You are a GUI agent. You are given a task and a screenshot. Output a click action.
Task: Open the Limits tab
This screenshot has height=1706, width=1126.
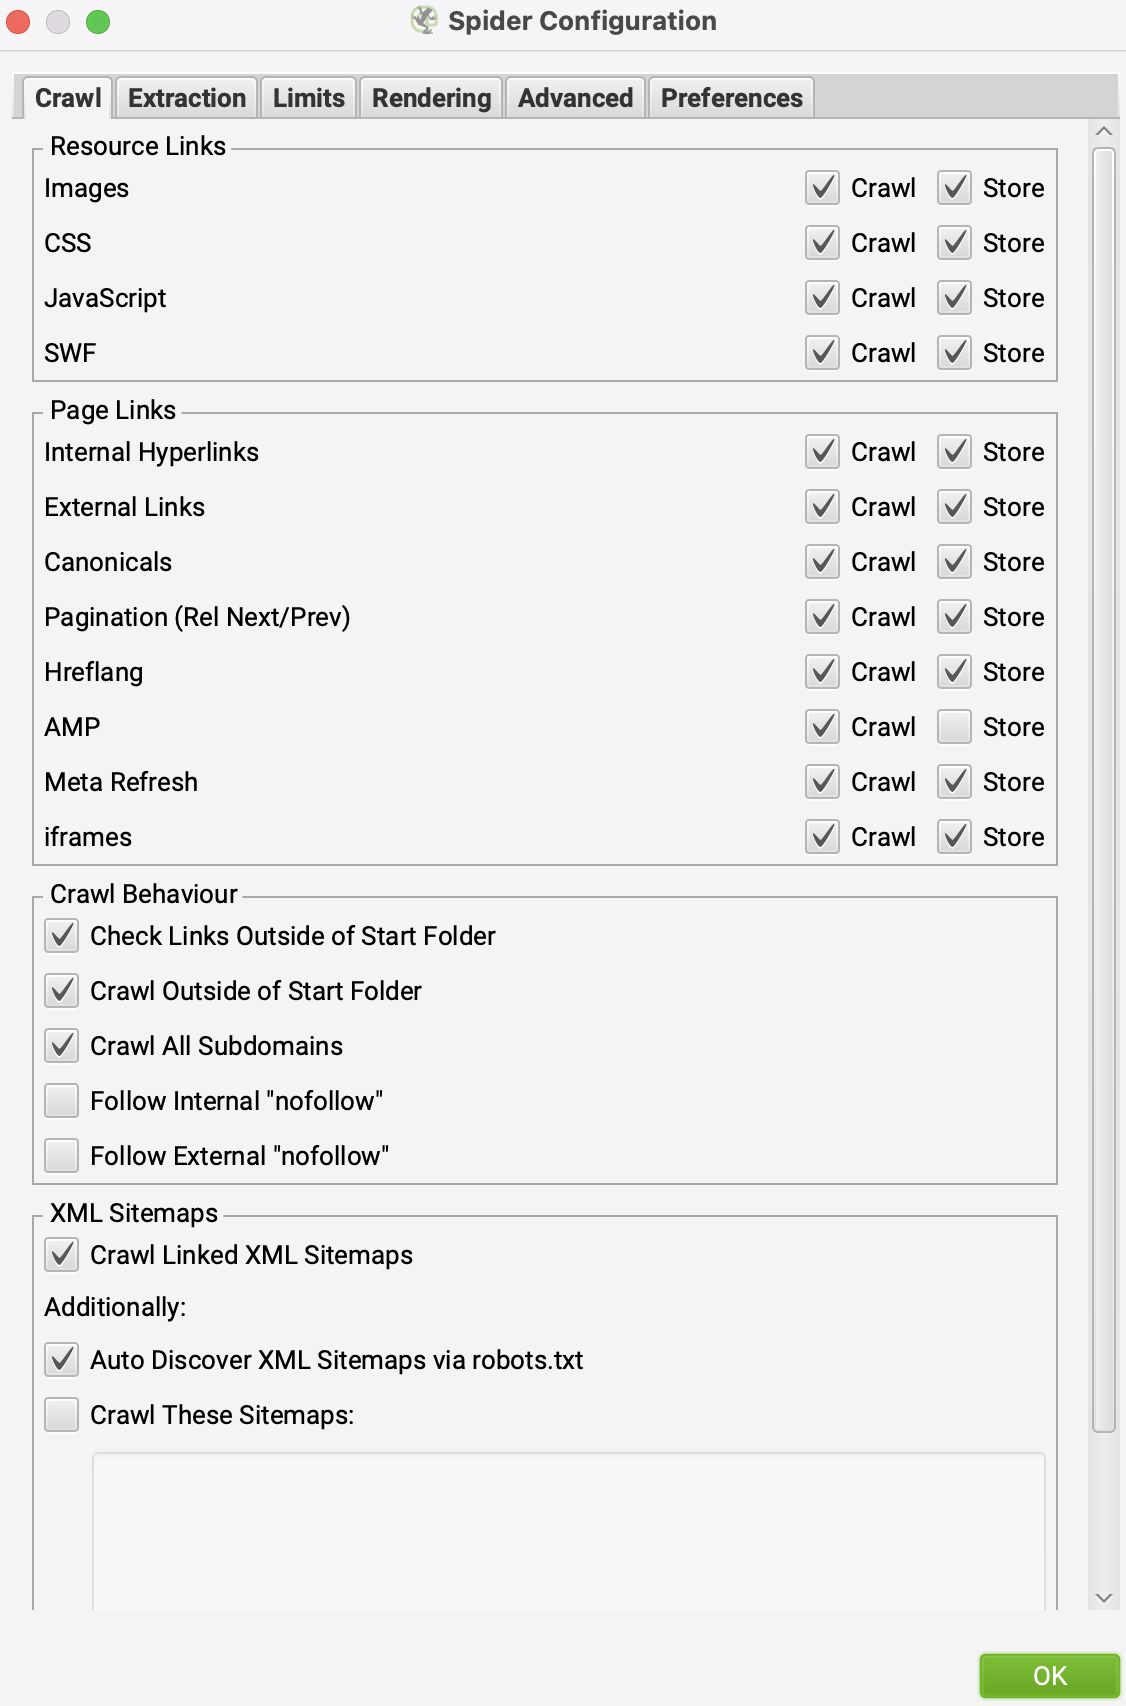(x=308, y=98)
